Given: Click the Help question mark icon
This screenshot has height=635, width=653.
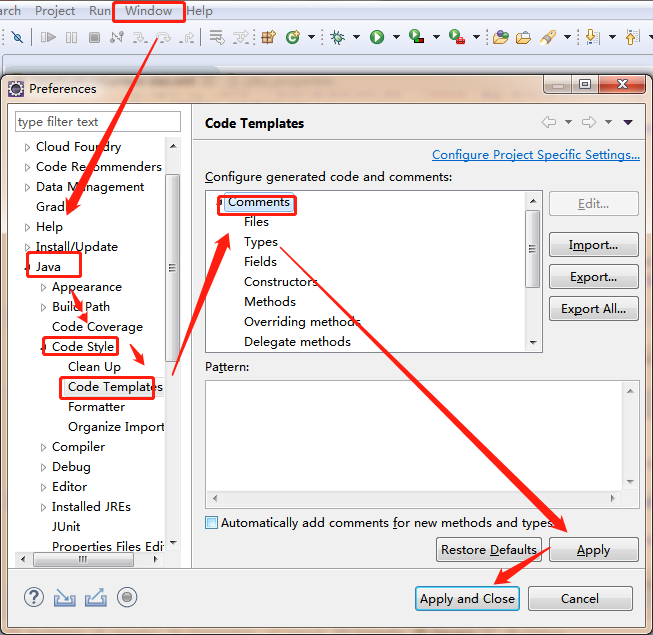Looking at the screenshot, I should point(34,597).
